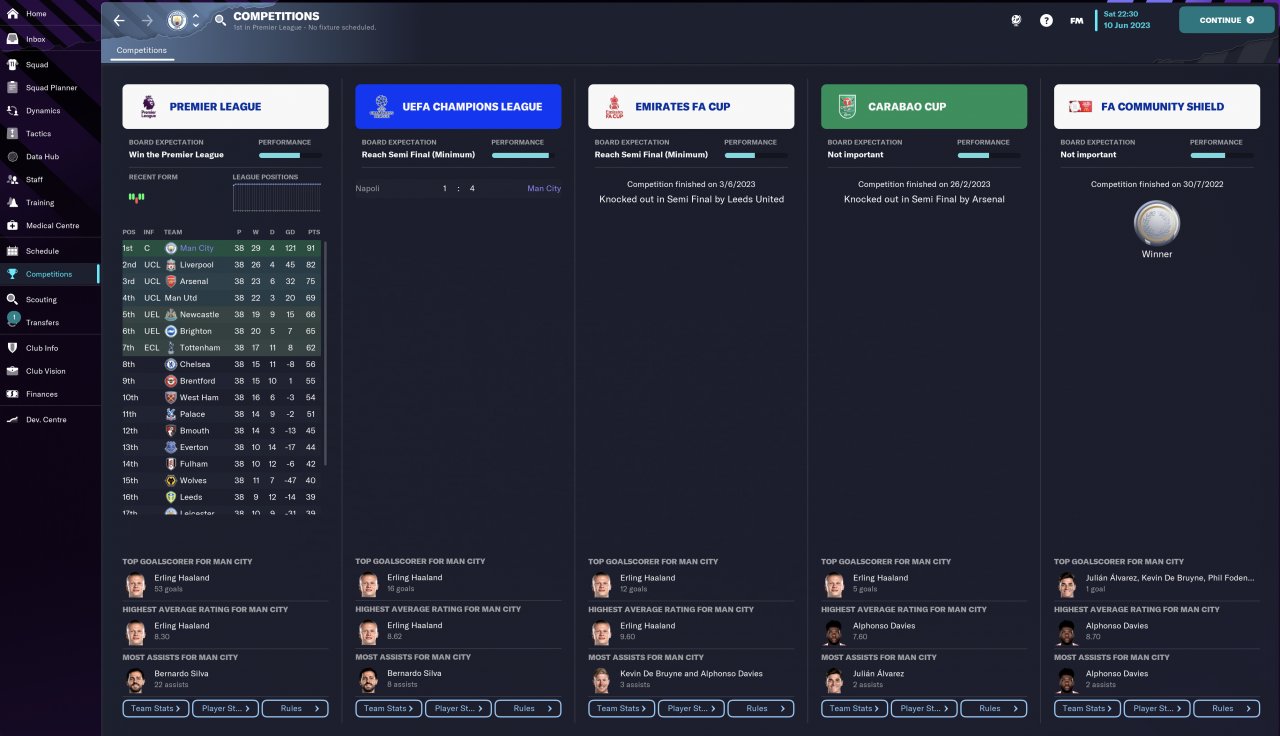This screenshot has height=736, width=1280.
Task: Click the globe world icon in top bar
Action: tap(1016, 20)
